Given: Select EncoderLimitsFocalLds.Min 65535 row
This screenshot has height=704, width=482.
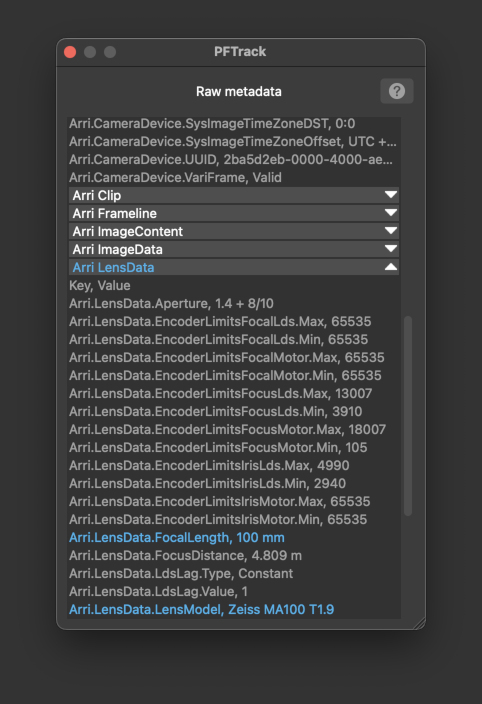Looking at the screenshot, I should click(x=234, y=339).
